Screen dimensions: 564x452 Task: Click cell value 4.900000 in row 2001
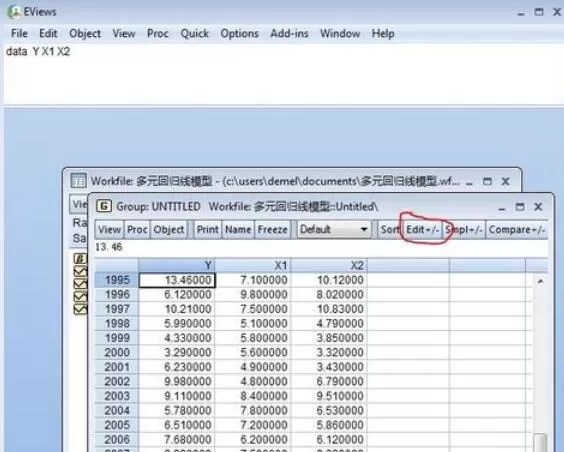(253, 367)
